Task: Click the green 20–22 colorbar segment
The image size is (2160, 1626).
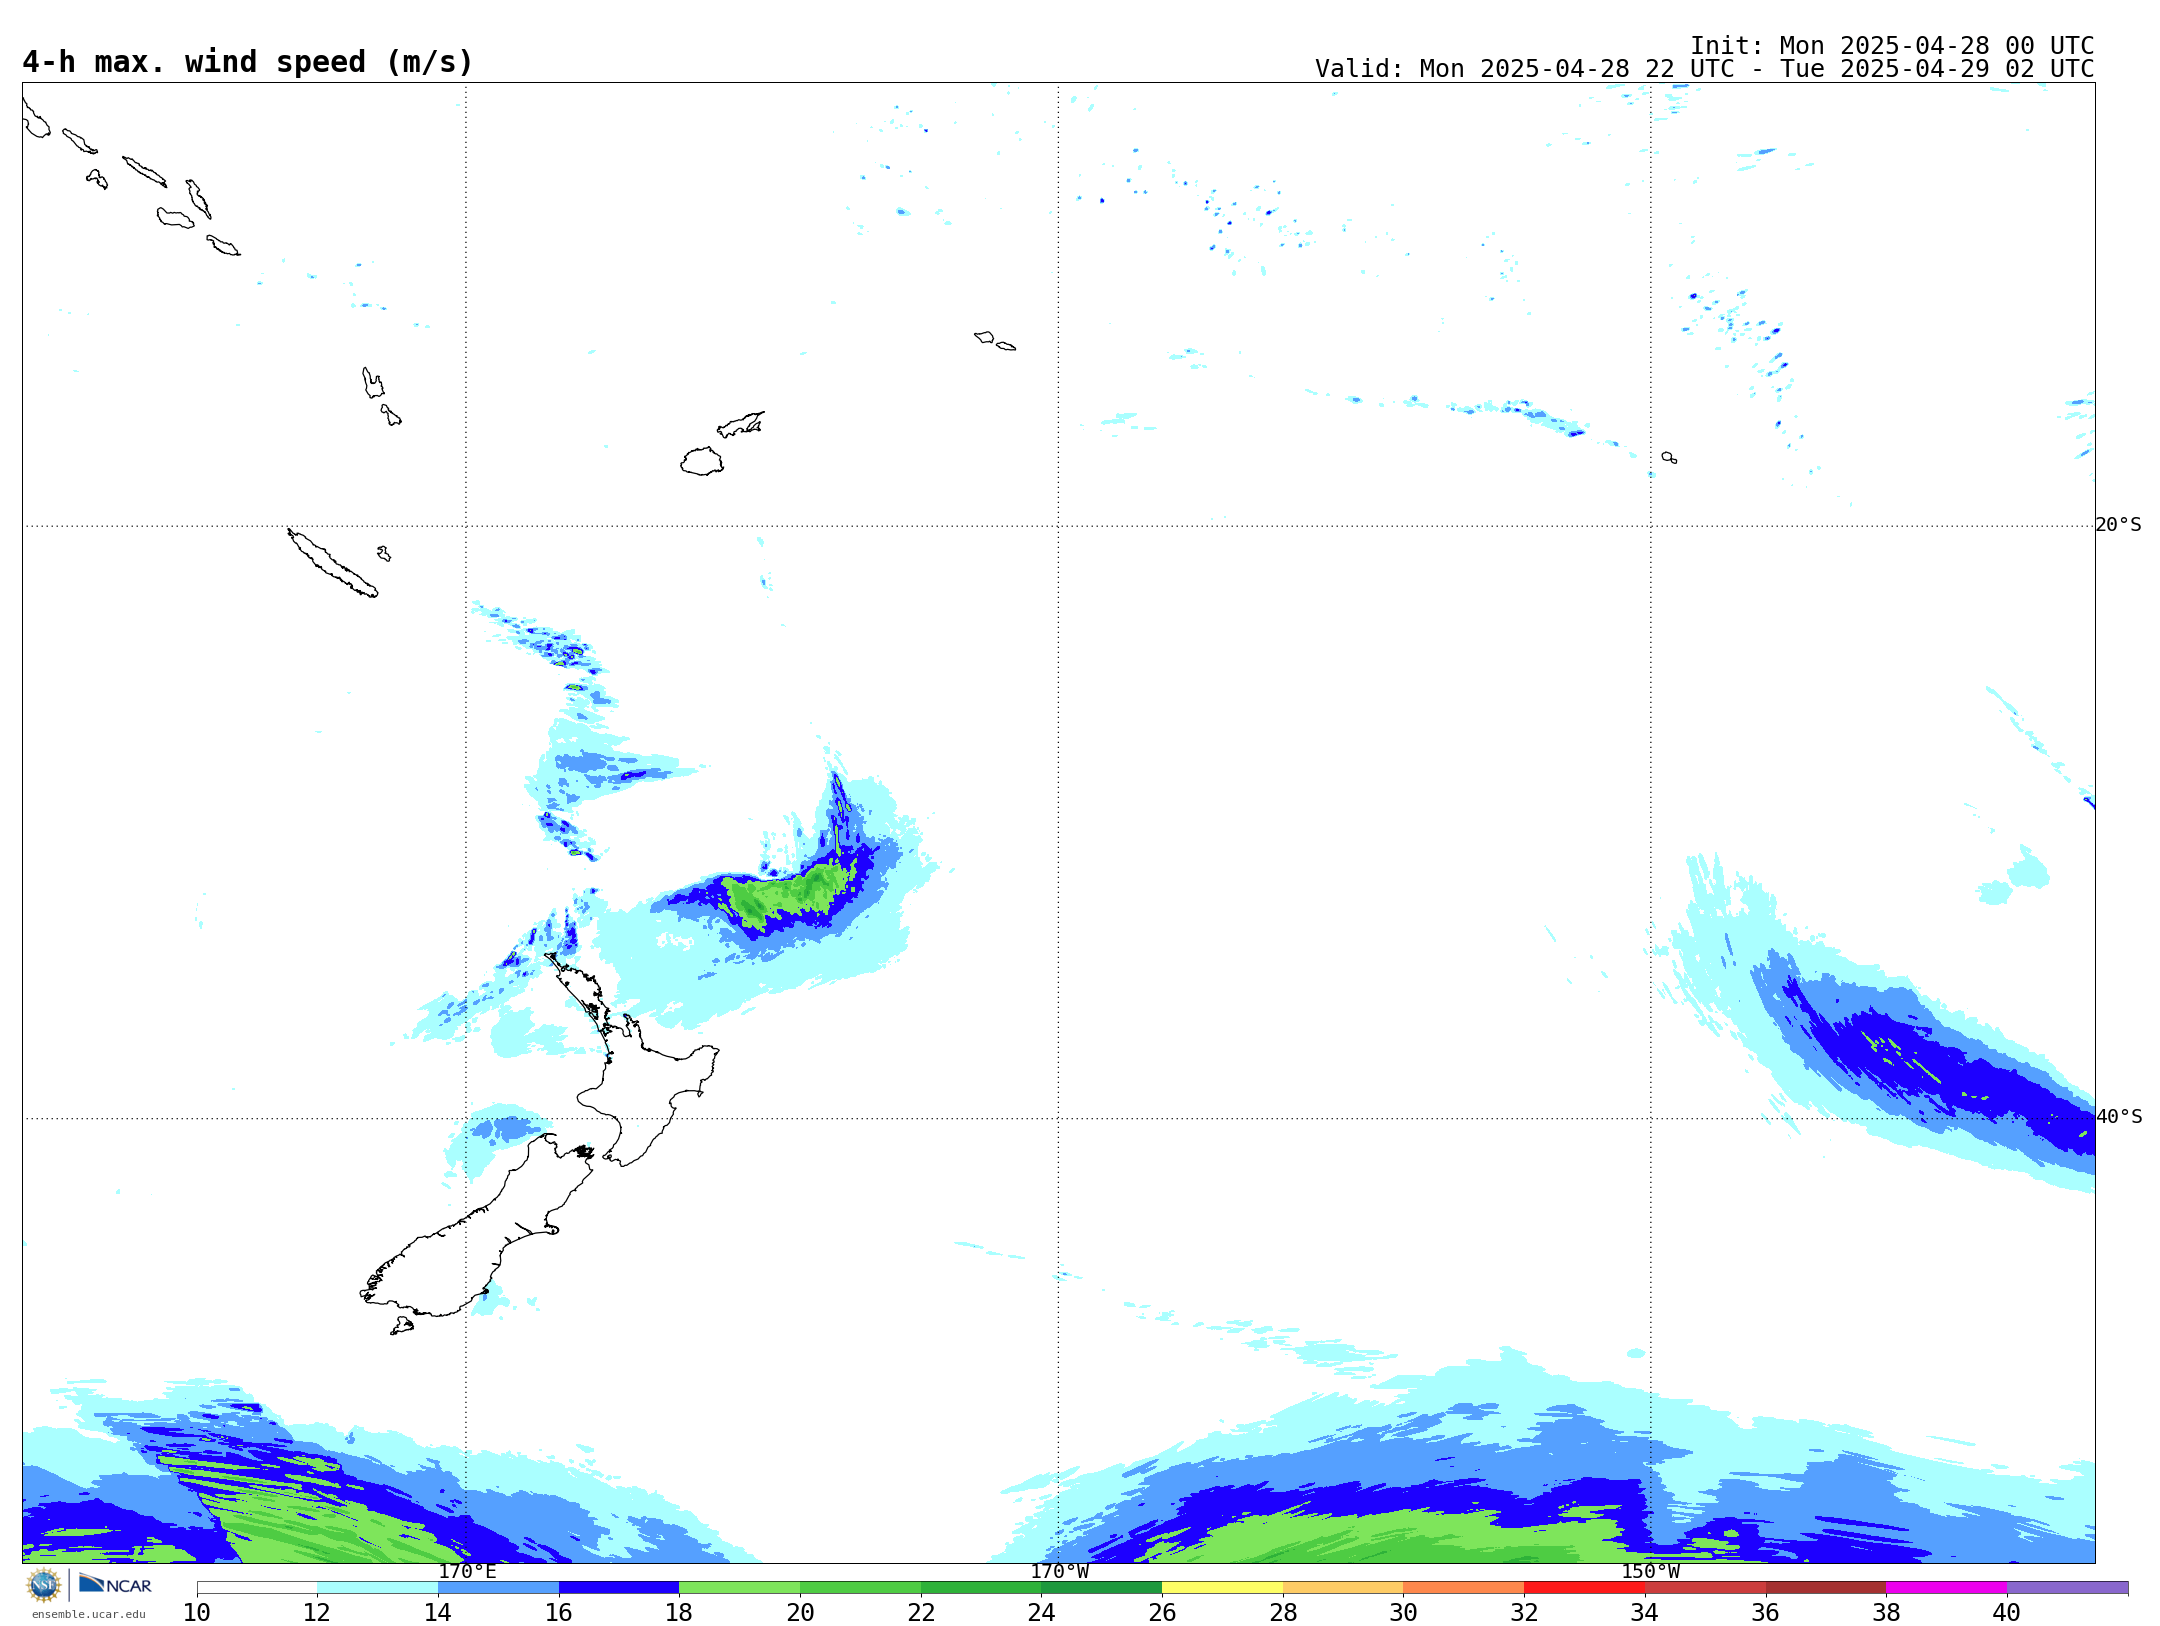Action: click(860, 1588)
